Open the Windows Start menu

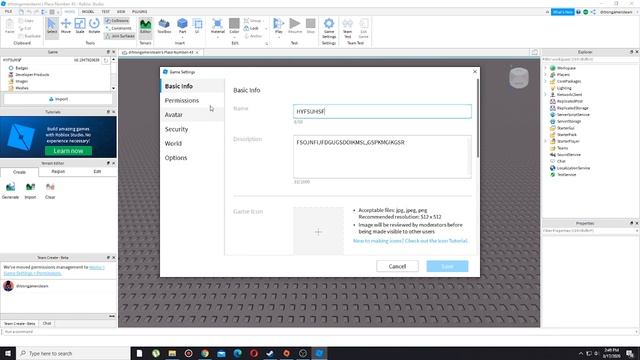(x=8, y=353)
